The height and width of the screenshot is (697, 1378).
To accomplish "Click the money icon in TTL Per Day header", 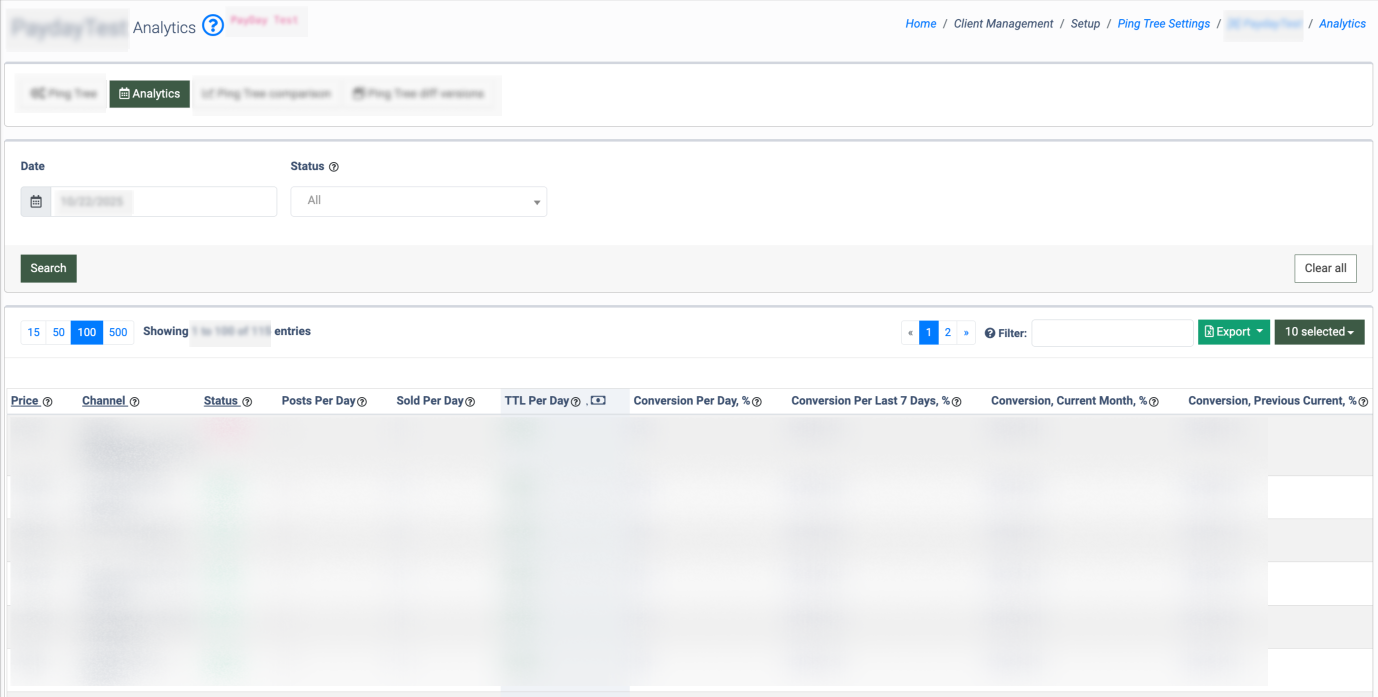I will pos(598,401).
